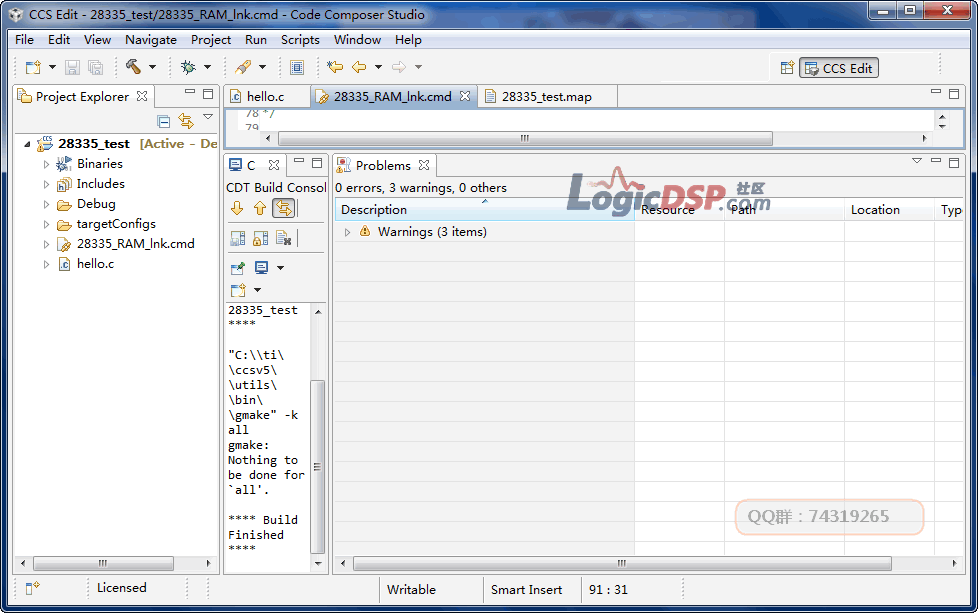Close the Problems view tab
This screenshot has height=613, width=978.
424,165
